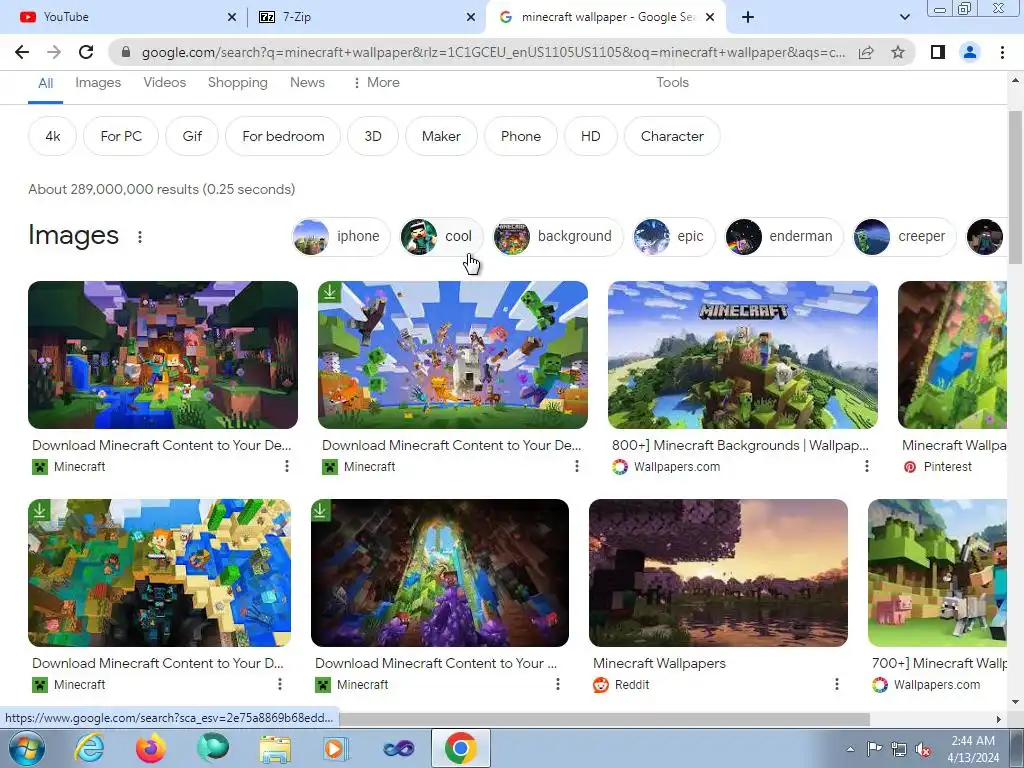Click the share page icon in address bar
Screen dimensions: 1024x768
[x=866, y=52]
